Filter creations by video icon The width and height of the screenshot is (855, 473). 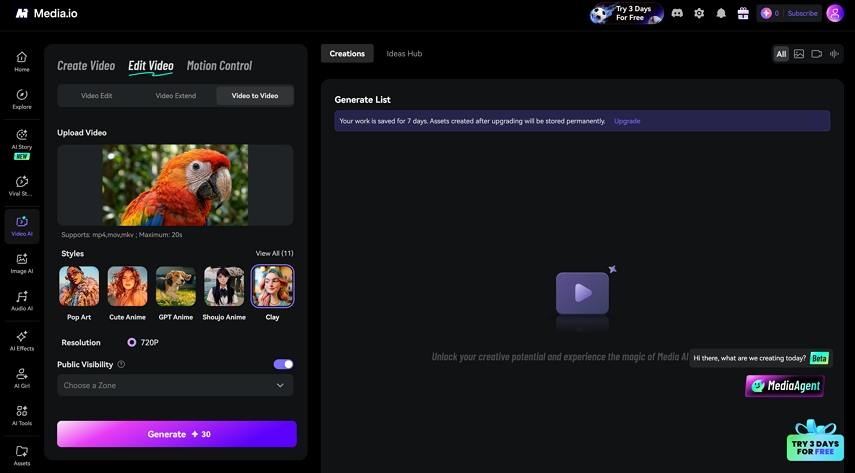pyautogui.click(x=816, y=53)
